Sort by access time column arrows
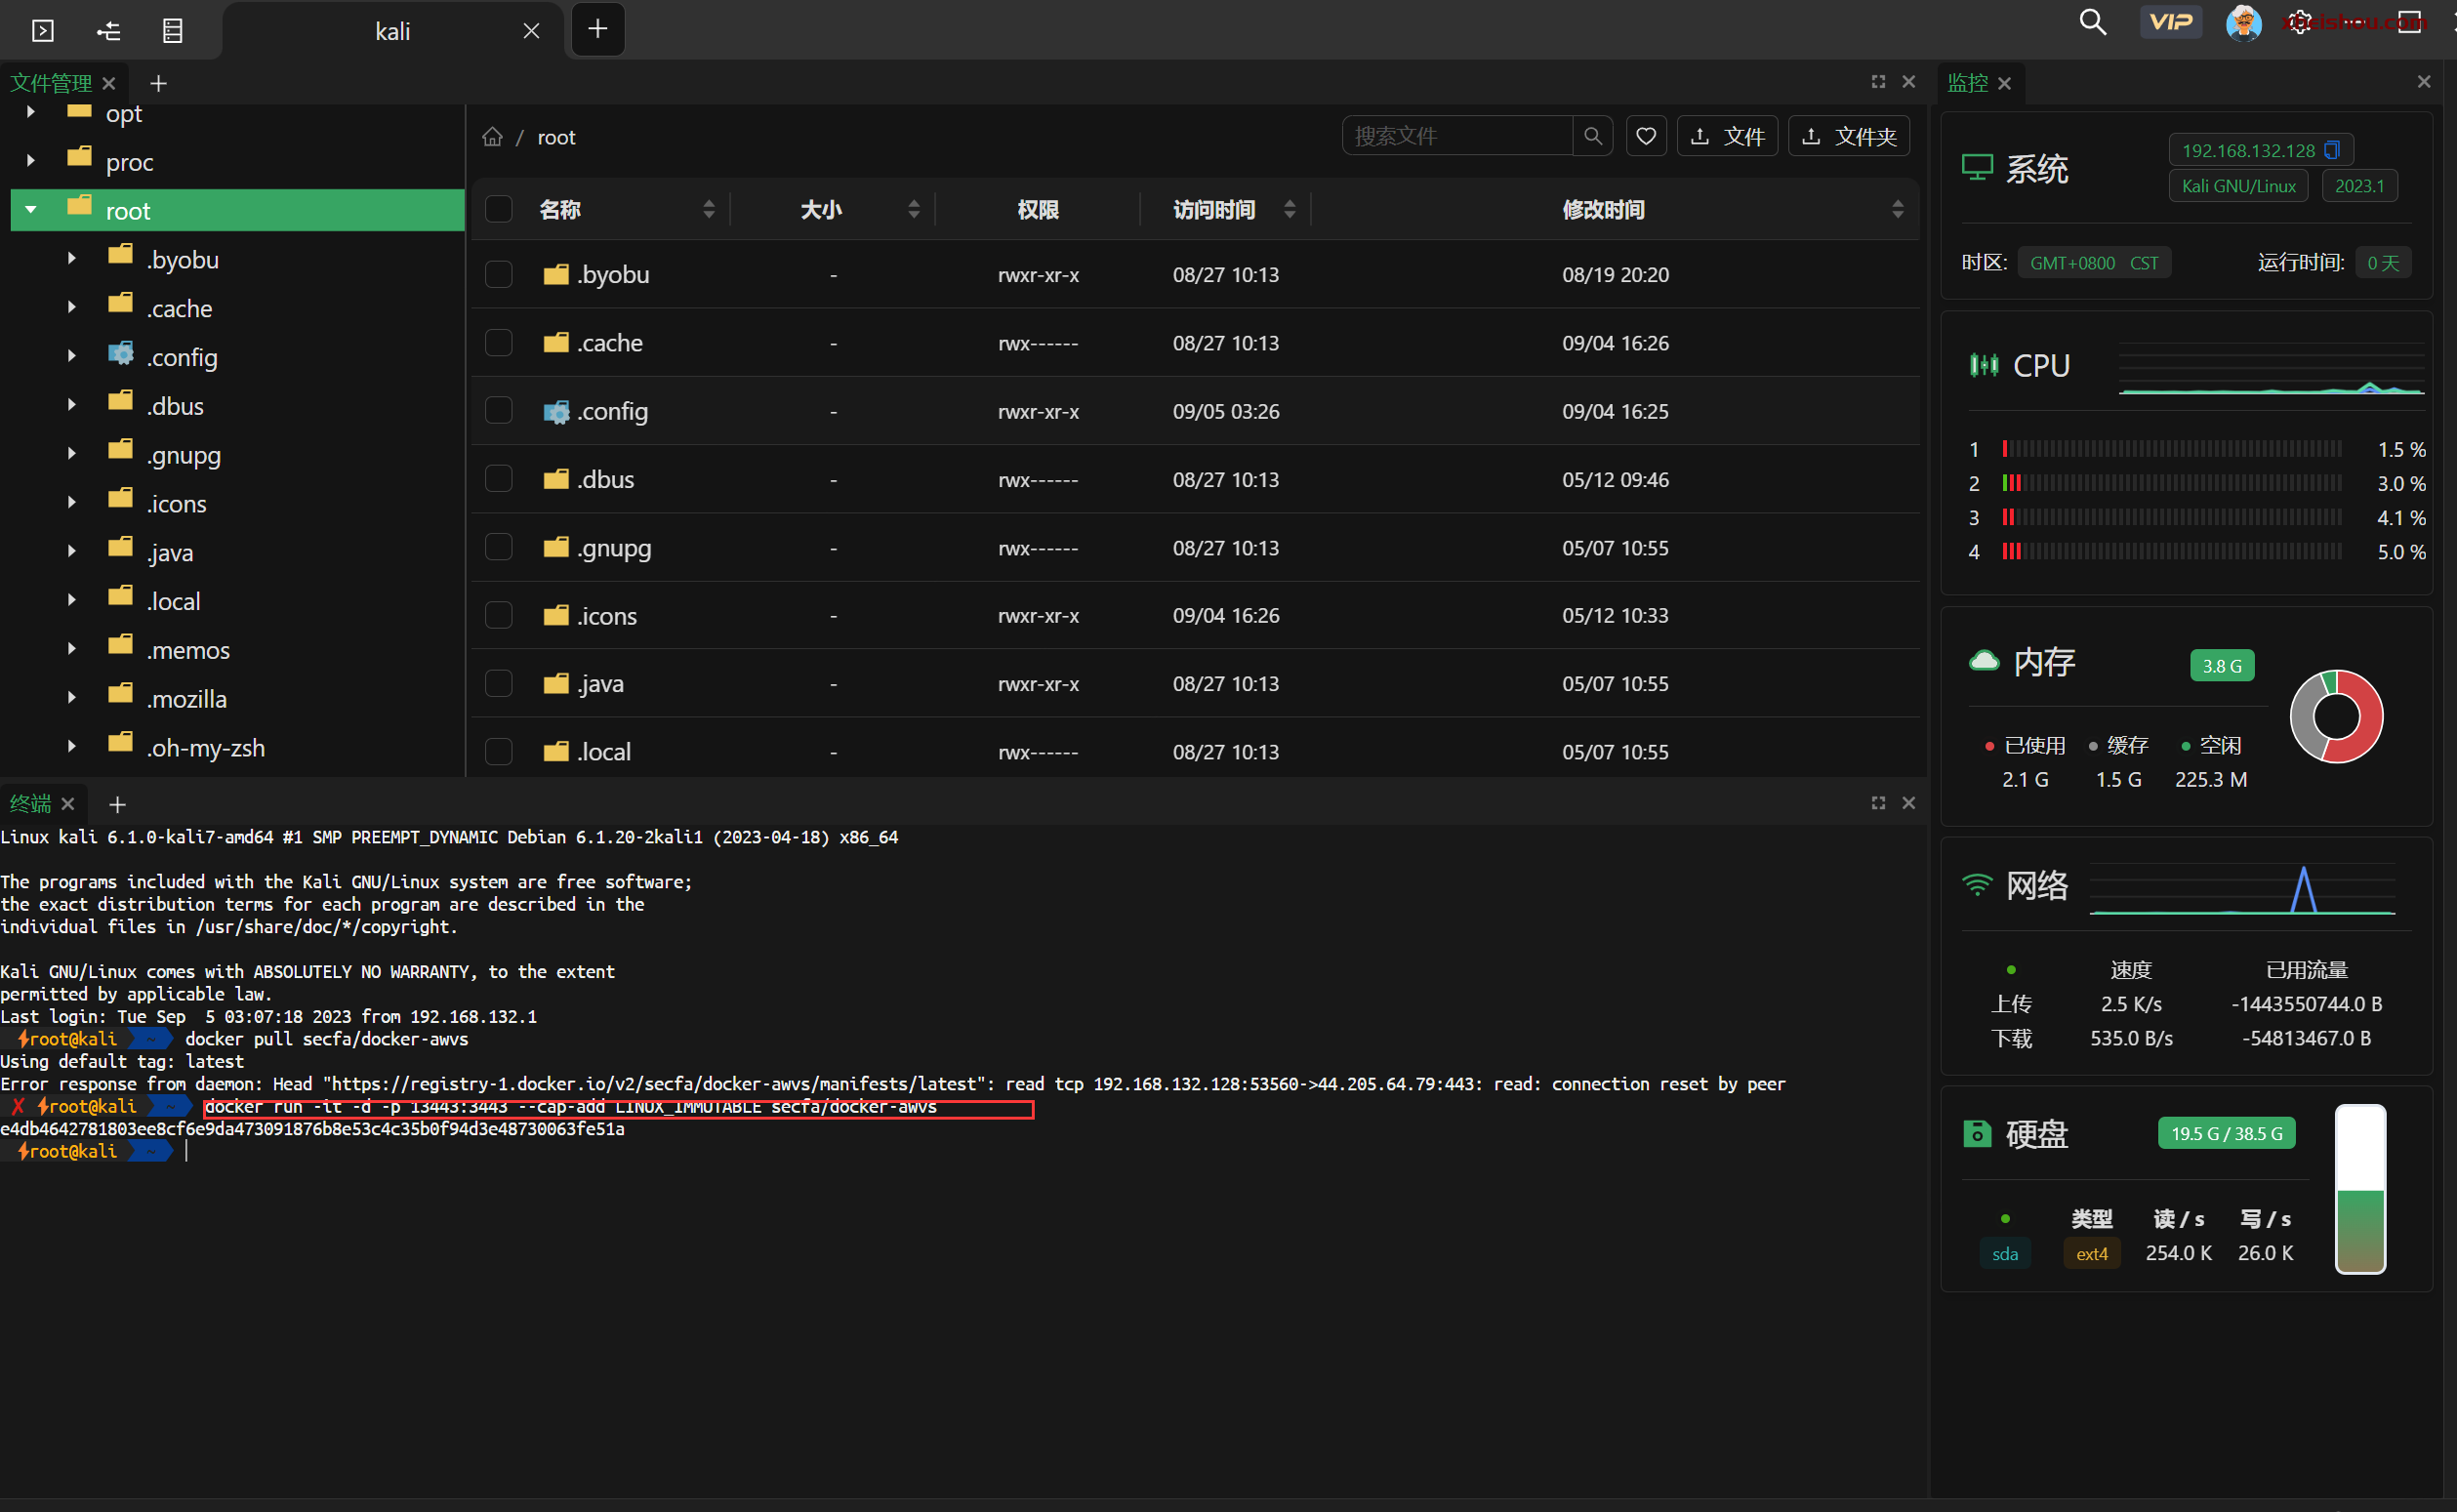Screen dimensions: 2457x1512 (1289, 209)
